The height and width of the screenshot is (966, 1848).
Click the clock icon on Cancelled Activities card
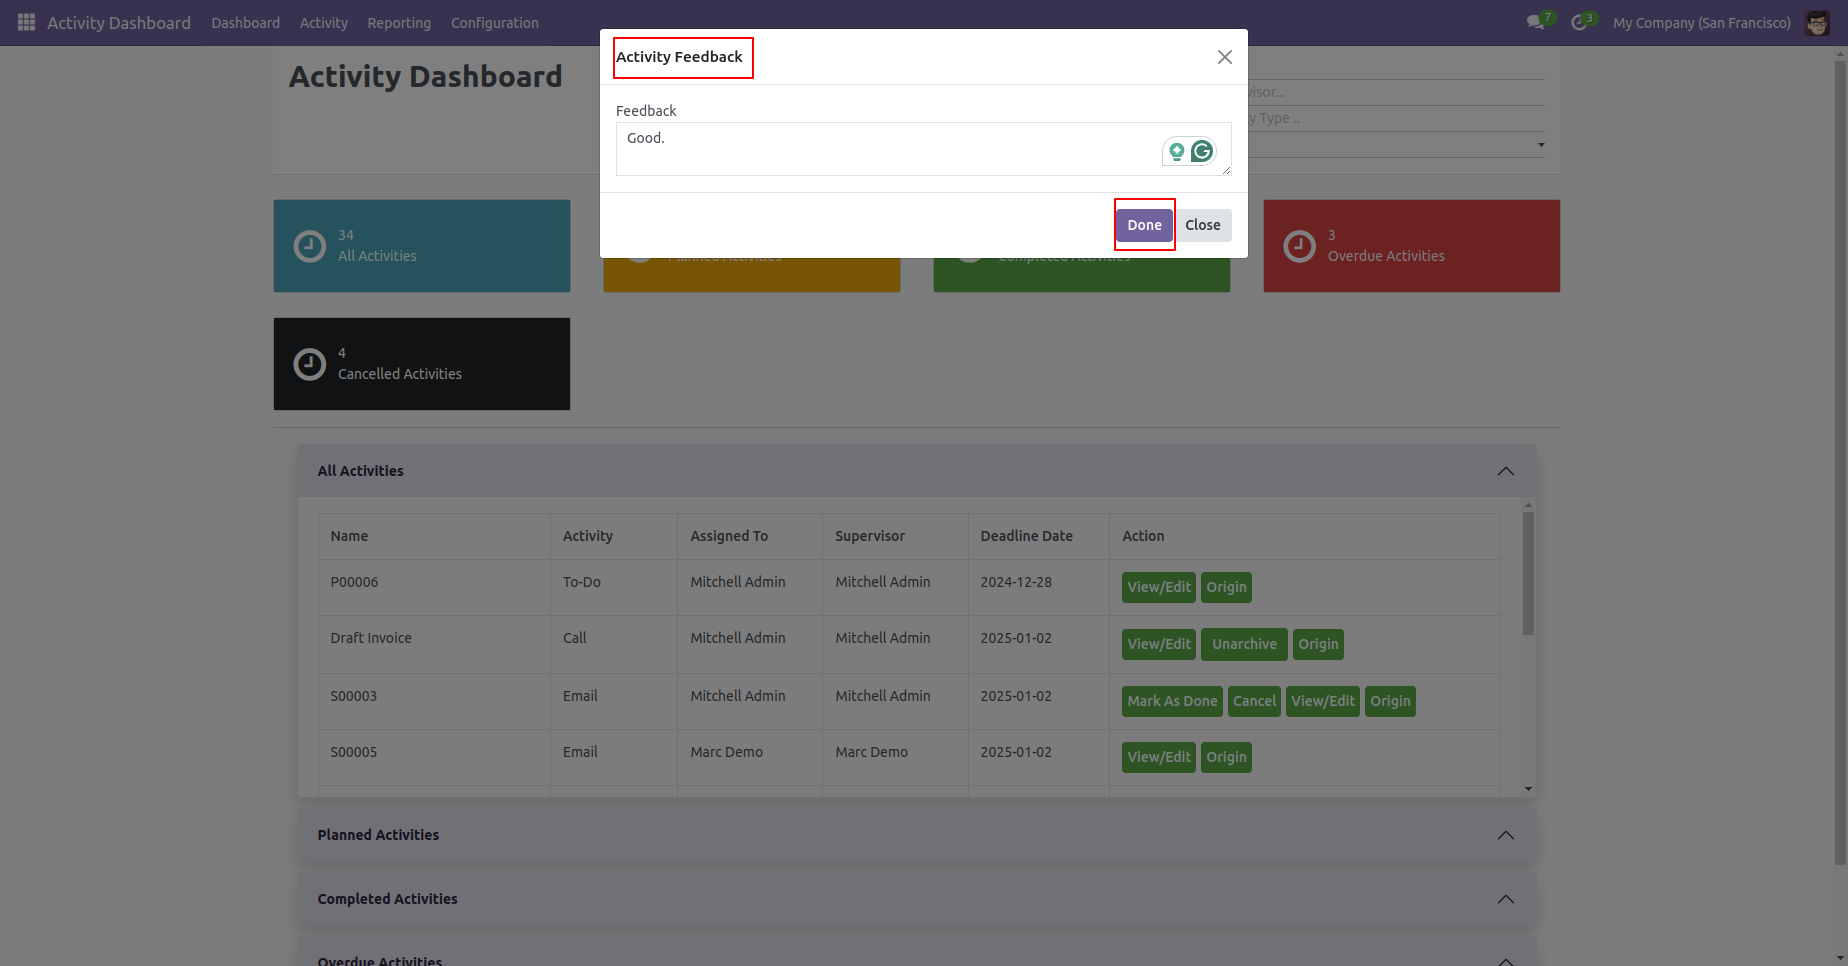(x=309, y=364)
